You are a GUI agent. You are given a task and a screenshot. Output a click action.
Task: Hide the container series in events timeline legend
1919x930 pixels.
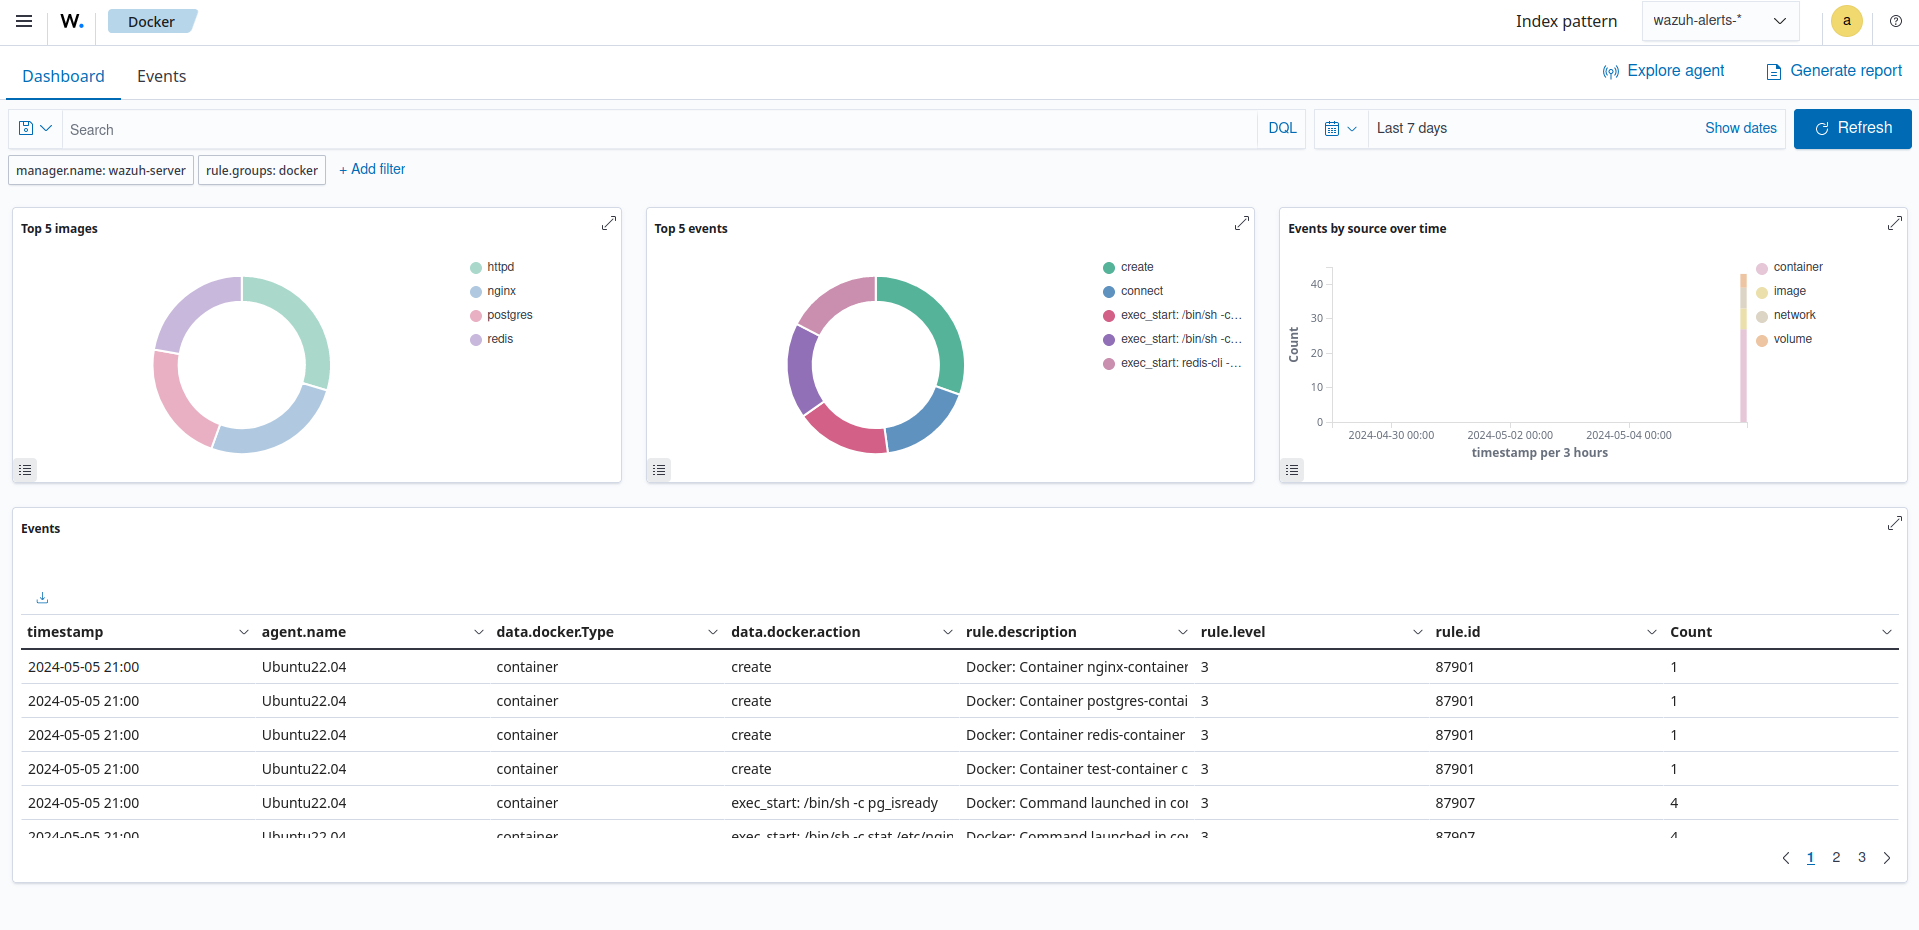pos(1797,267)
